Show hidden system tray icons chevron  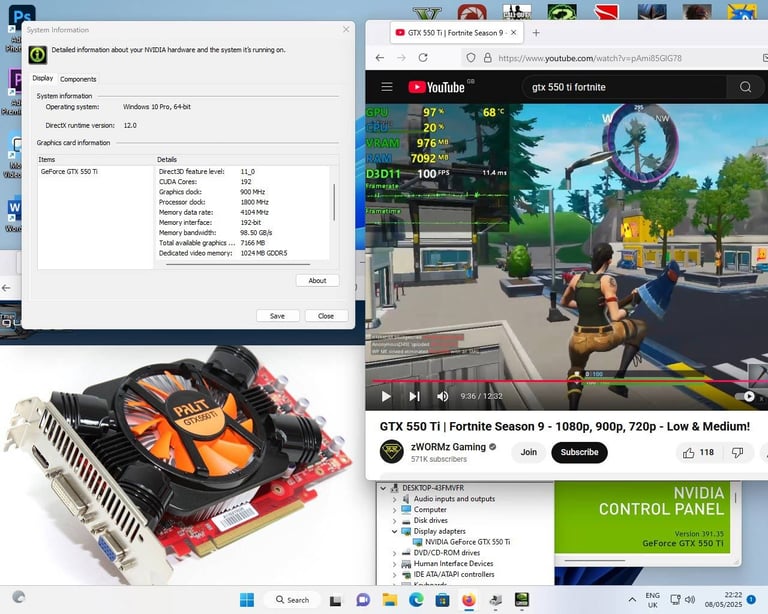pyautogui.click(x=632, y=599)
